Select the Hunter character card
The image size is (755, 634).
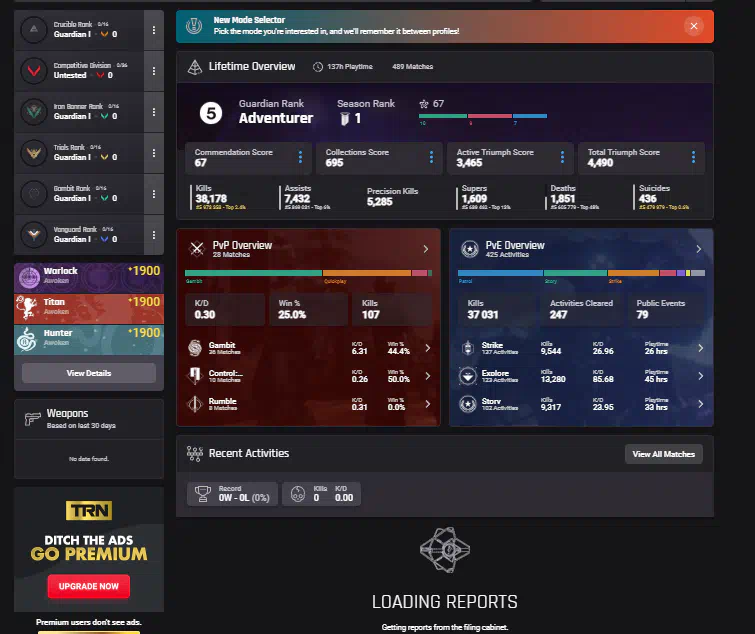(89, 340)
